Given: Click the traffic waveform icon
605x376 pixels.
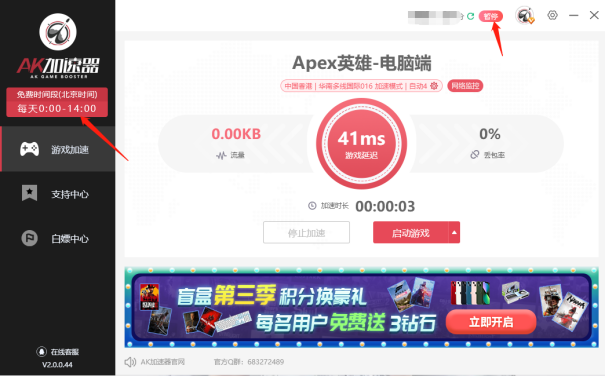Looking at the screenshot, I should 221,155.
